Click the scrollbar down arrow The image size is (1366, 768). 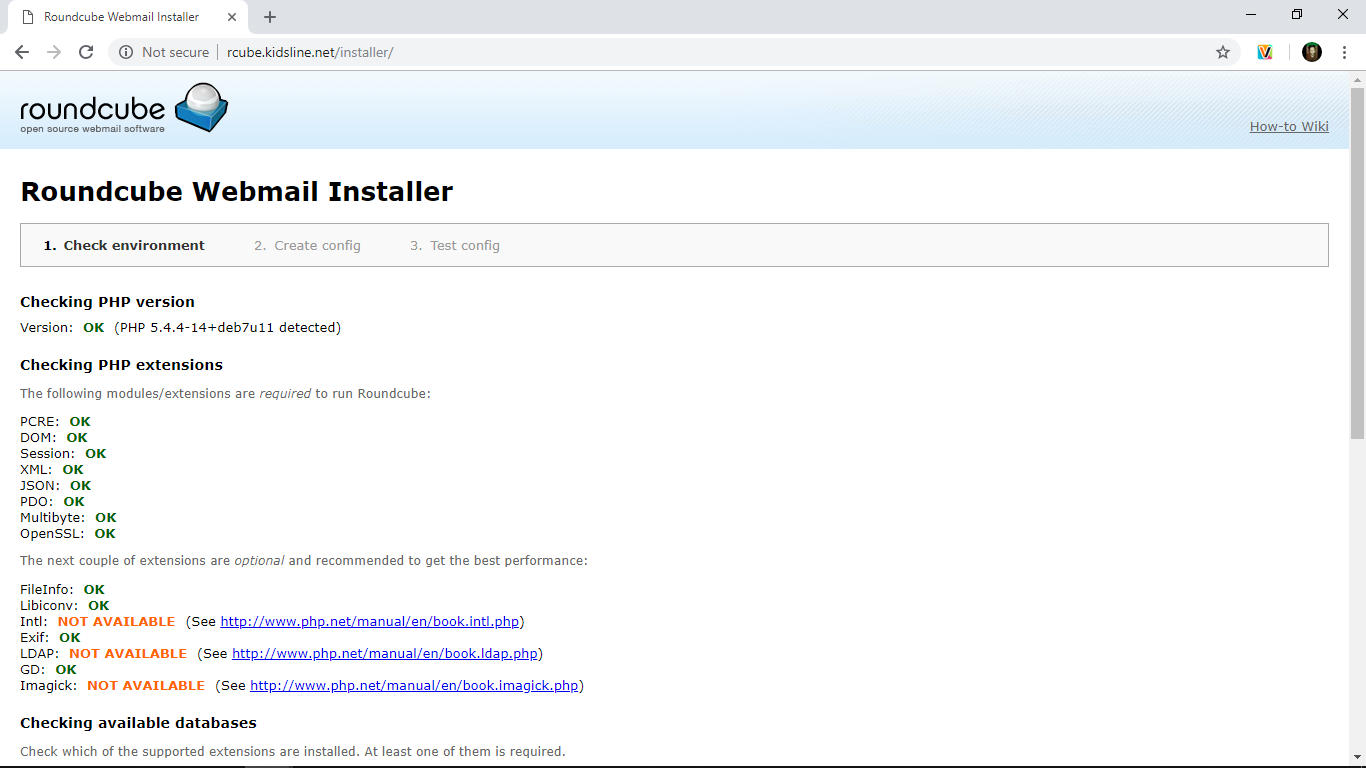click(1357, 757)
